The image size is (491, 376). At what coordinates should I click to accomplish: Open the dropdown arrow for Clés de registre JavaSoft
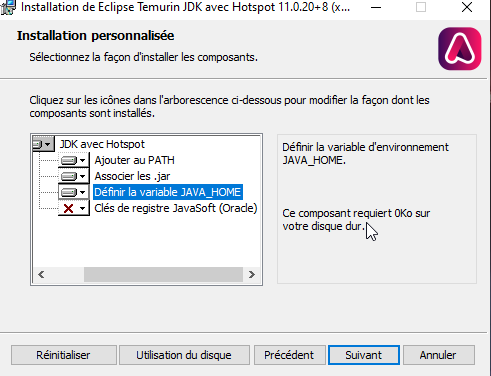tap(83, 209)
